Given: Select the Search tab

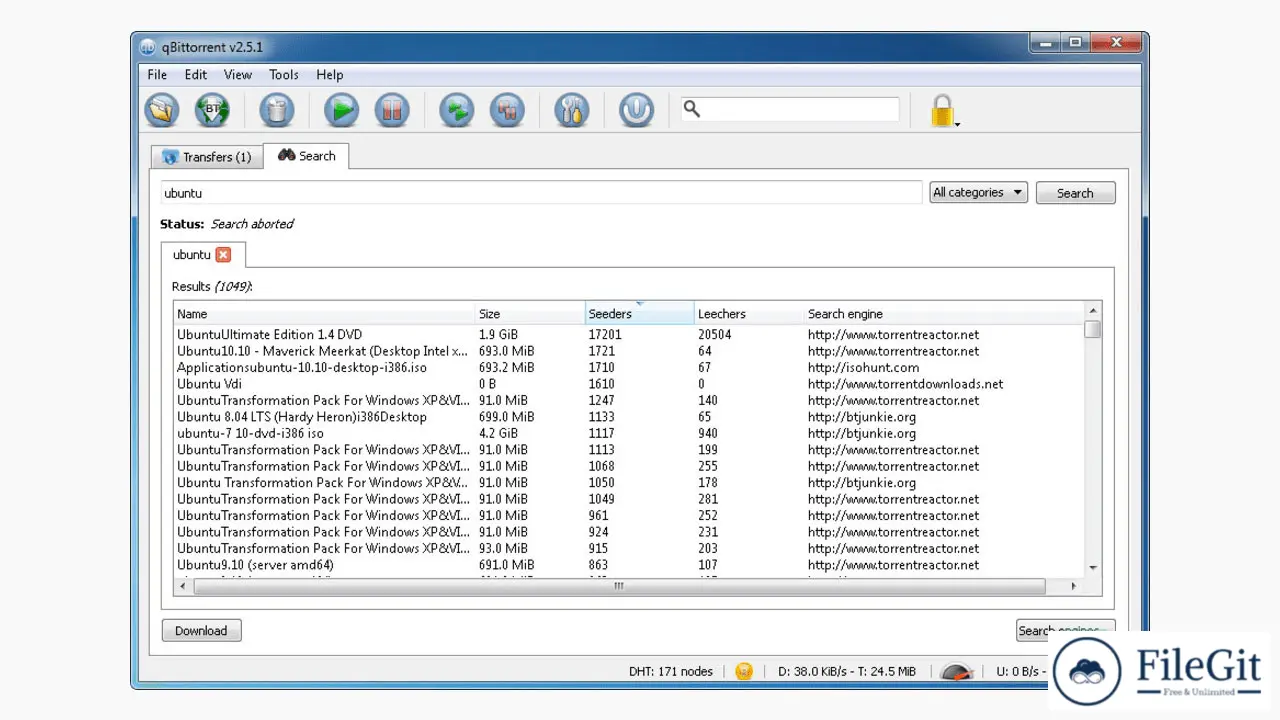Looking at the screenshot, I should pos(306,156).
